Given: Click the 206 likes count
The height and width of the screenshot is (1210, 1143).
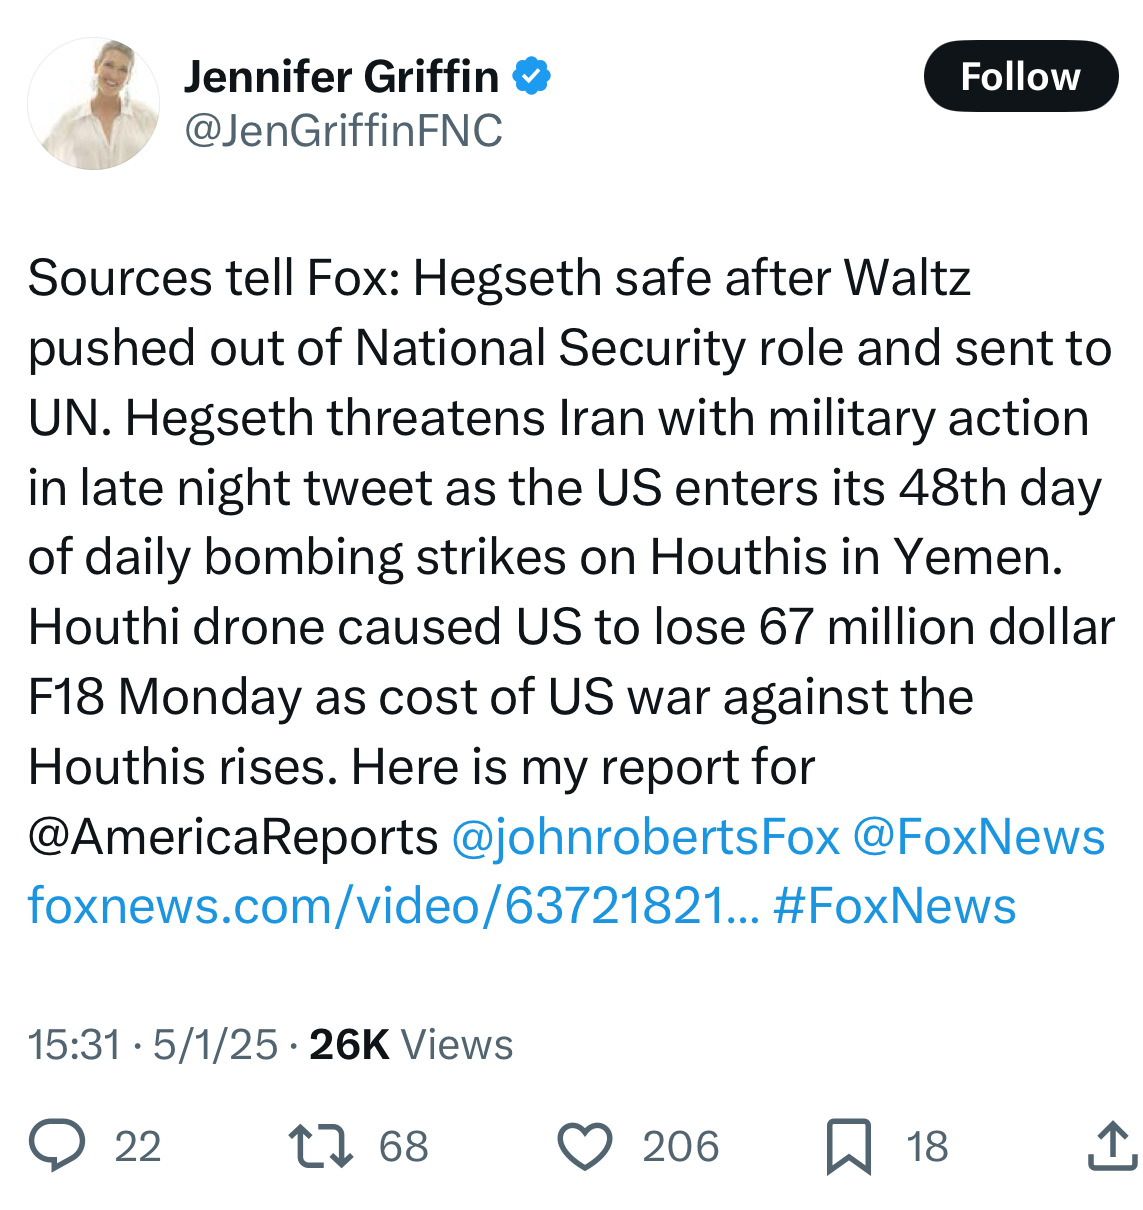Looking at the screenshot, I should [681, 1147].
